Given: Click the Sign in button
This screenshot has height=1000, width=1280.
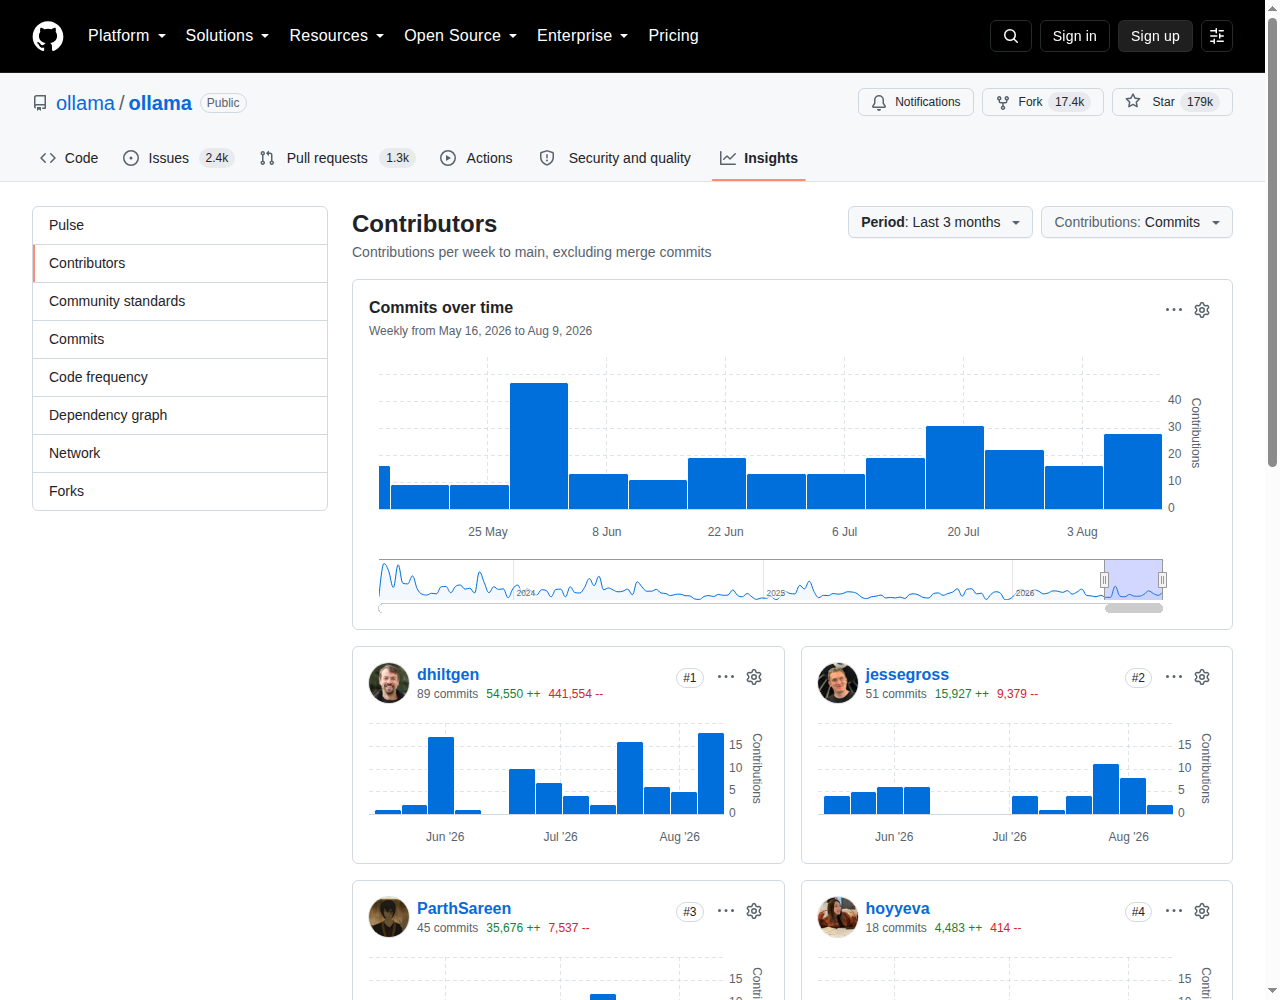Looking at the screenshot, I should [x=1074, y=36].
